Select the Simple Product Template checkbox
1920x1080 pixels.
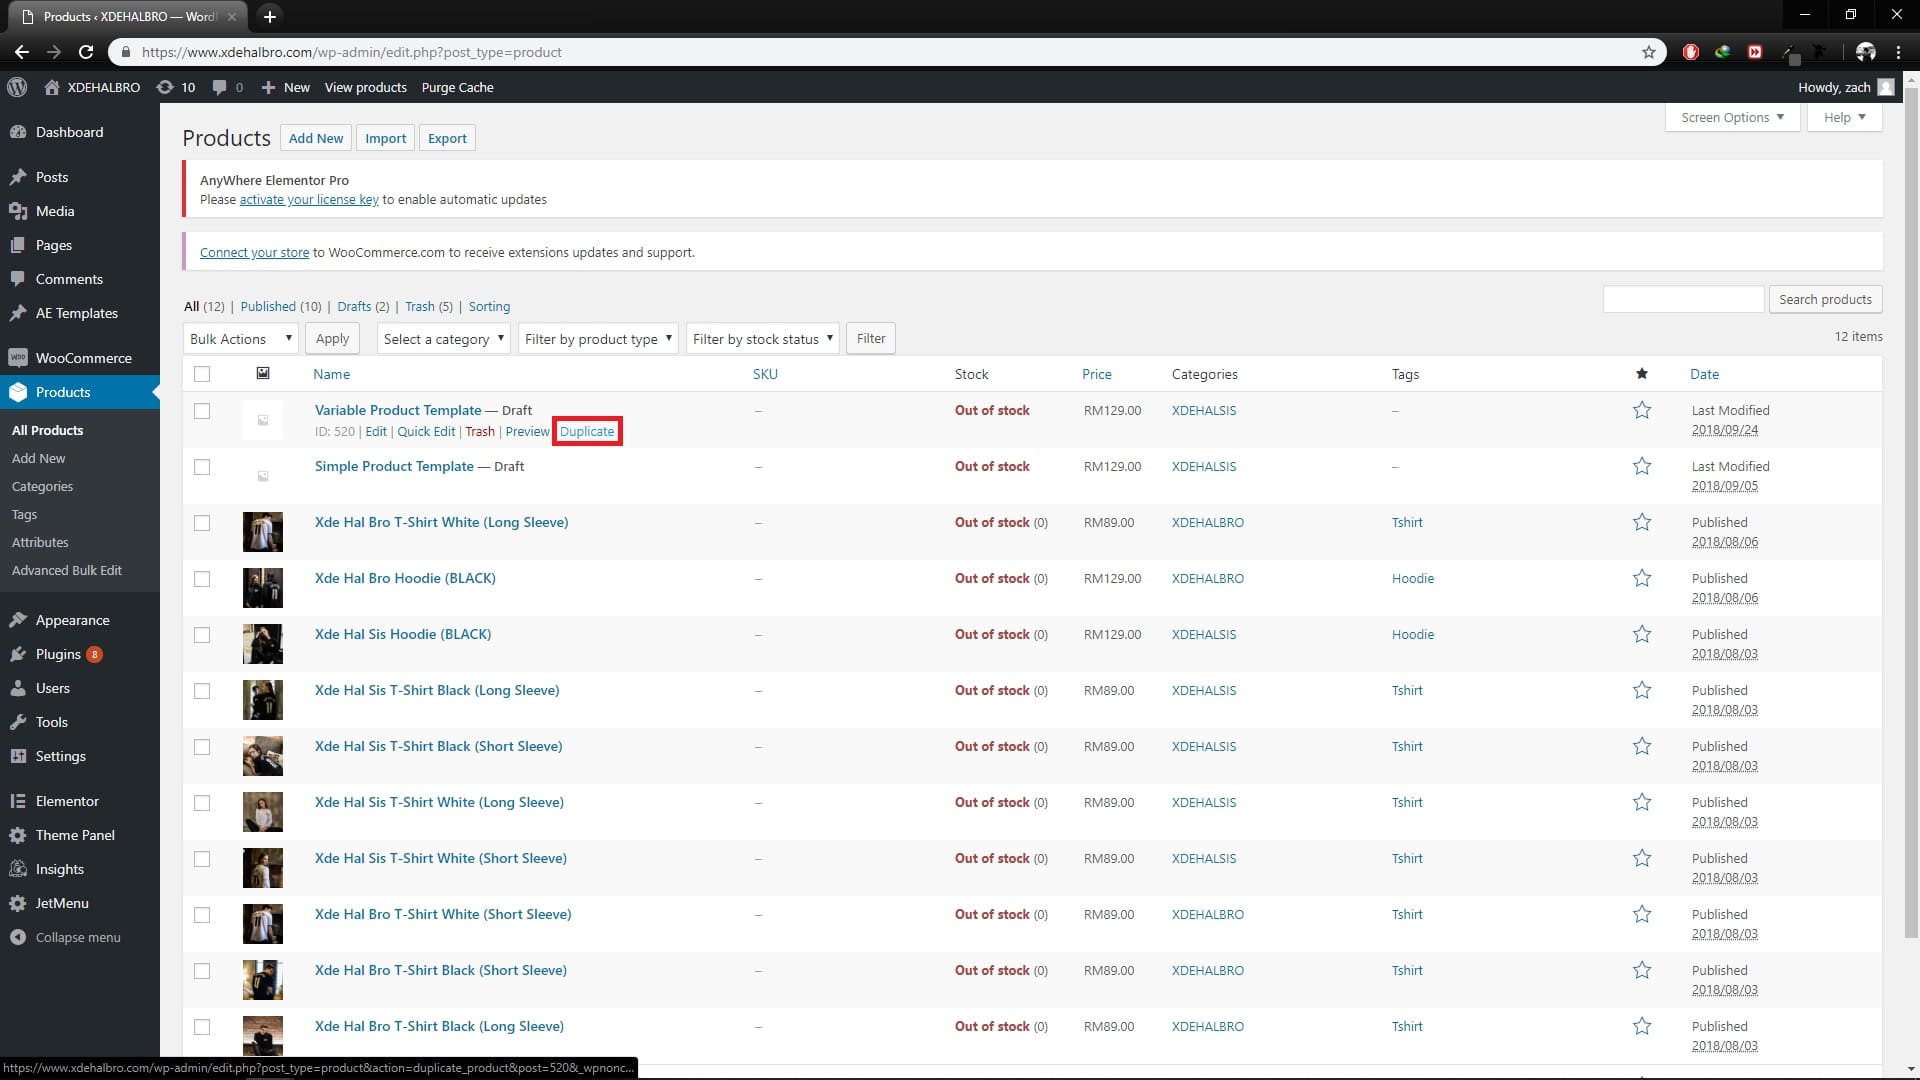(202, 467)
